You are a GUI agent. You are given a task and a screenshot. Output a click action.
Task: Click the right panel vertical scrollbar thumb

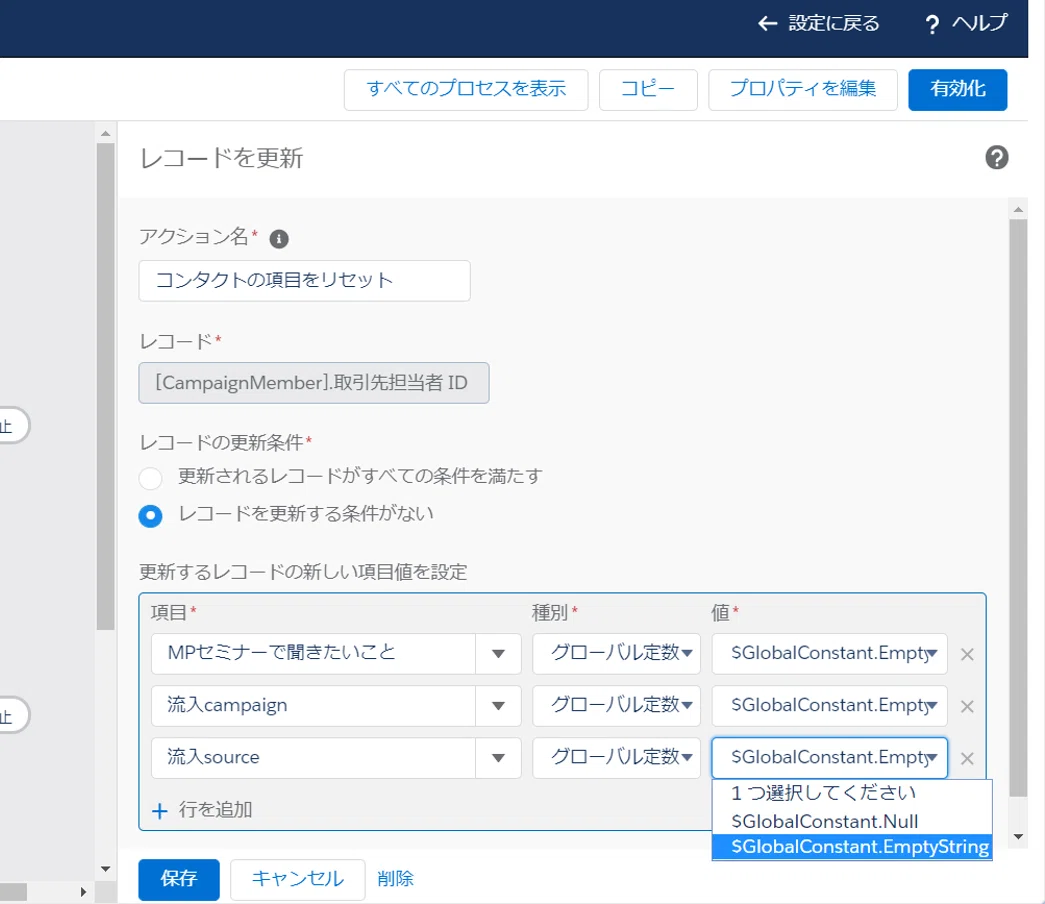pos(1018,508)
